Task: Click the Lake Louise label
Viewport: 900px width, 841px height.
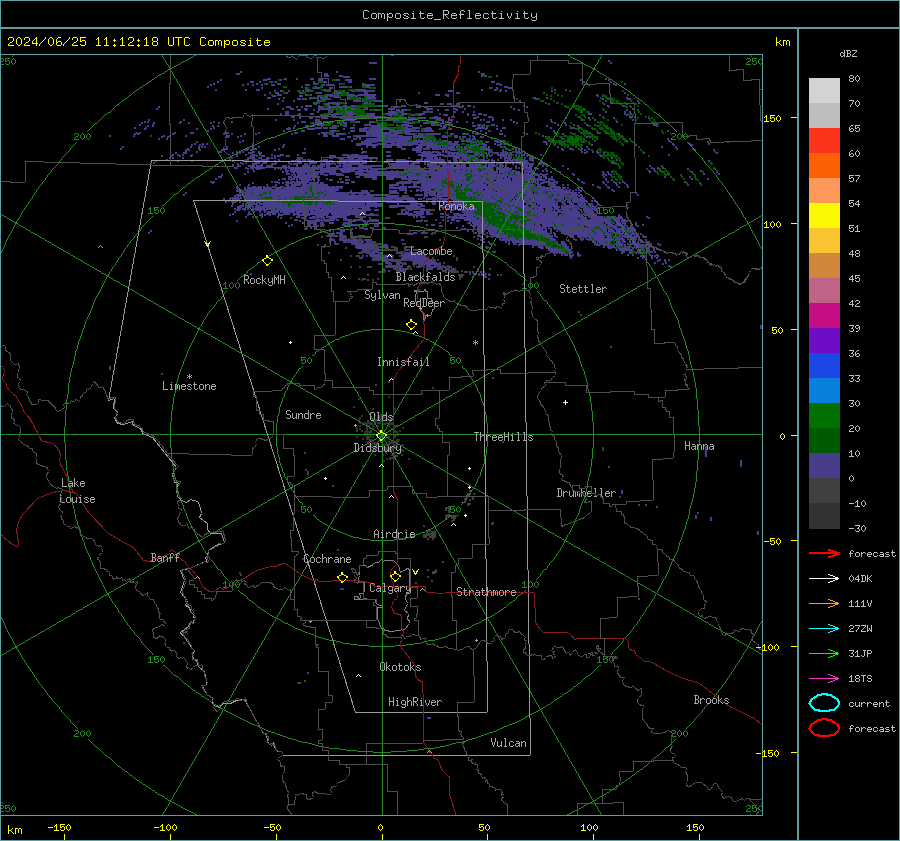Action: tap(77, 491)
